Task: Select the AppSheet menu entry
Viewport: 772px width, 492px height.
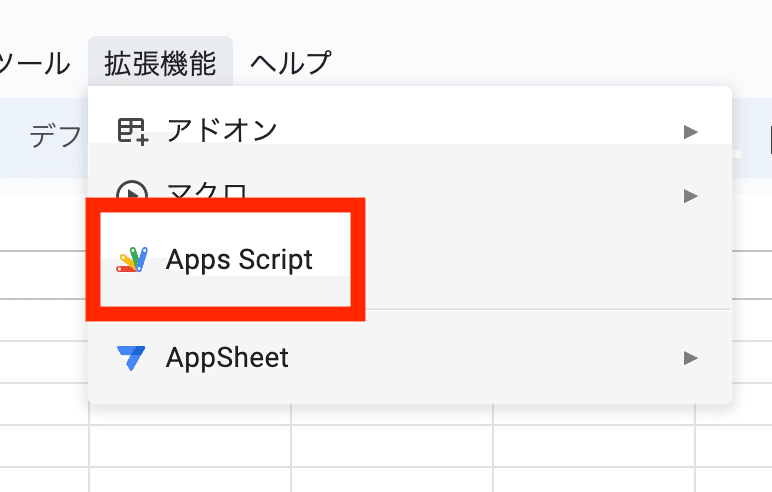Action: tap(410, 358)
